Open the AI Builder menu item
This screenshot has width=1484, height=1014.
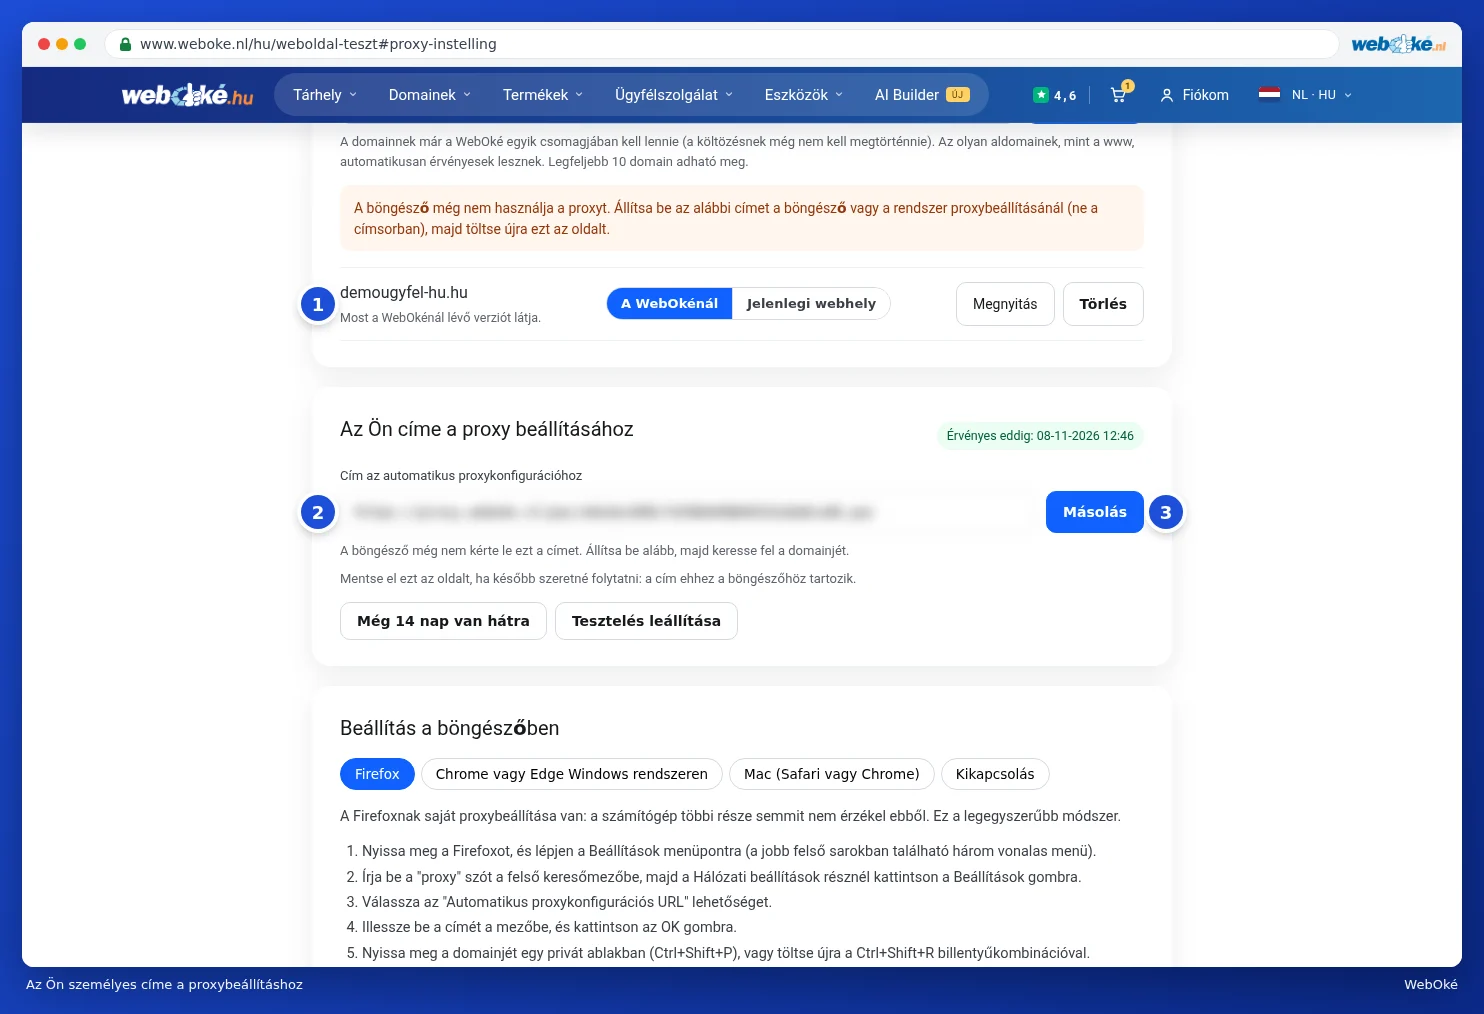pyautogui.click(x=922, y=95)
